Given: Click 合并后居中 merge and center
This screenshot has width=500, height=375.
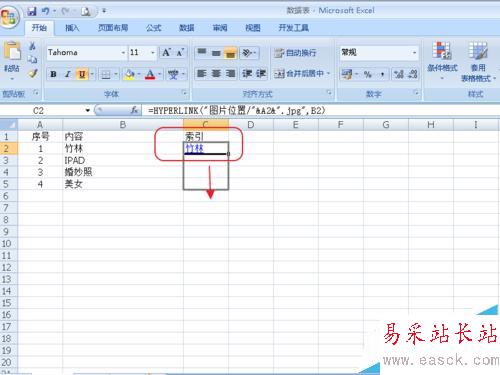Looking at the screenshot, I should (x=299, y=73).
